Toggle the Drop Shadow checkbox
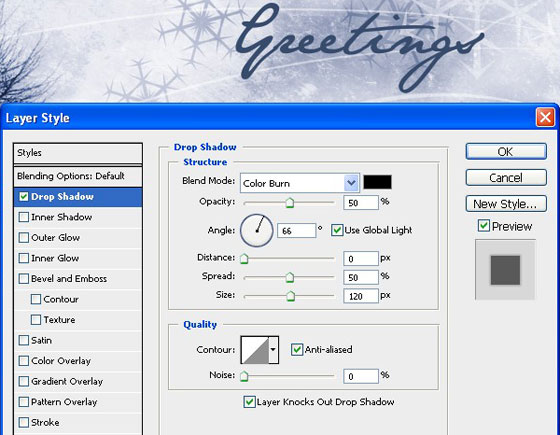This screenshot has width=560, height=435. 24,196
